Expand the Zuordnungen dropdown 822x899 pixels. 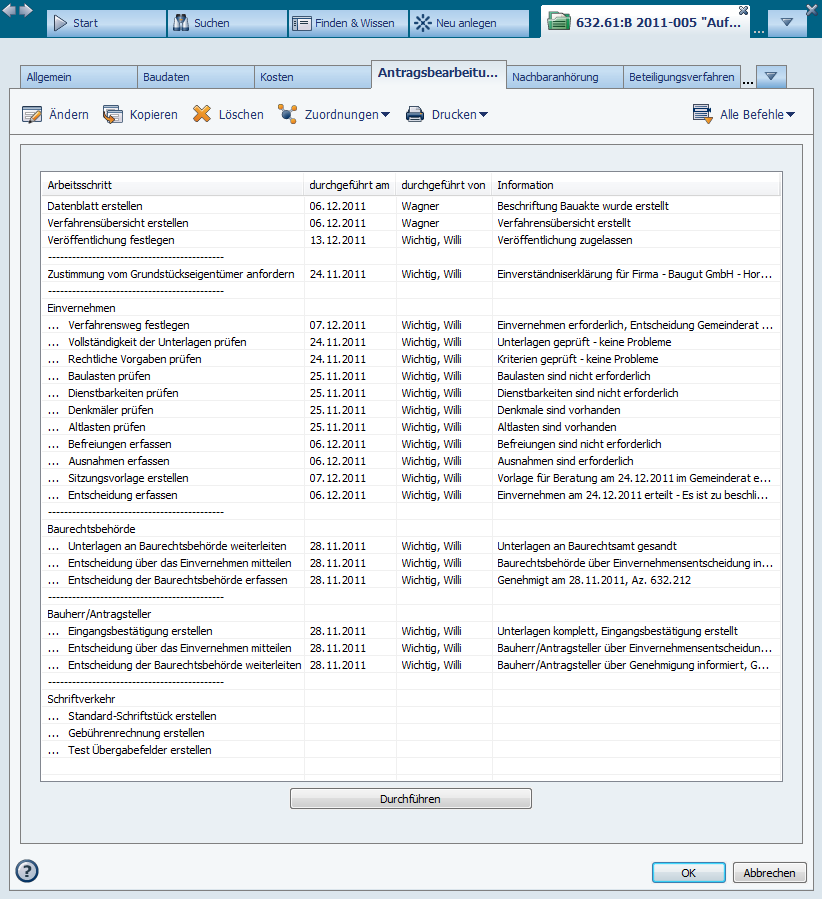click(x=335, y=115)
